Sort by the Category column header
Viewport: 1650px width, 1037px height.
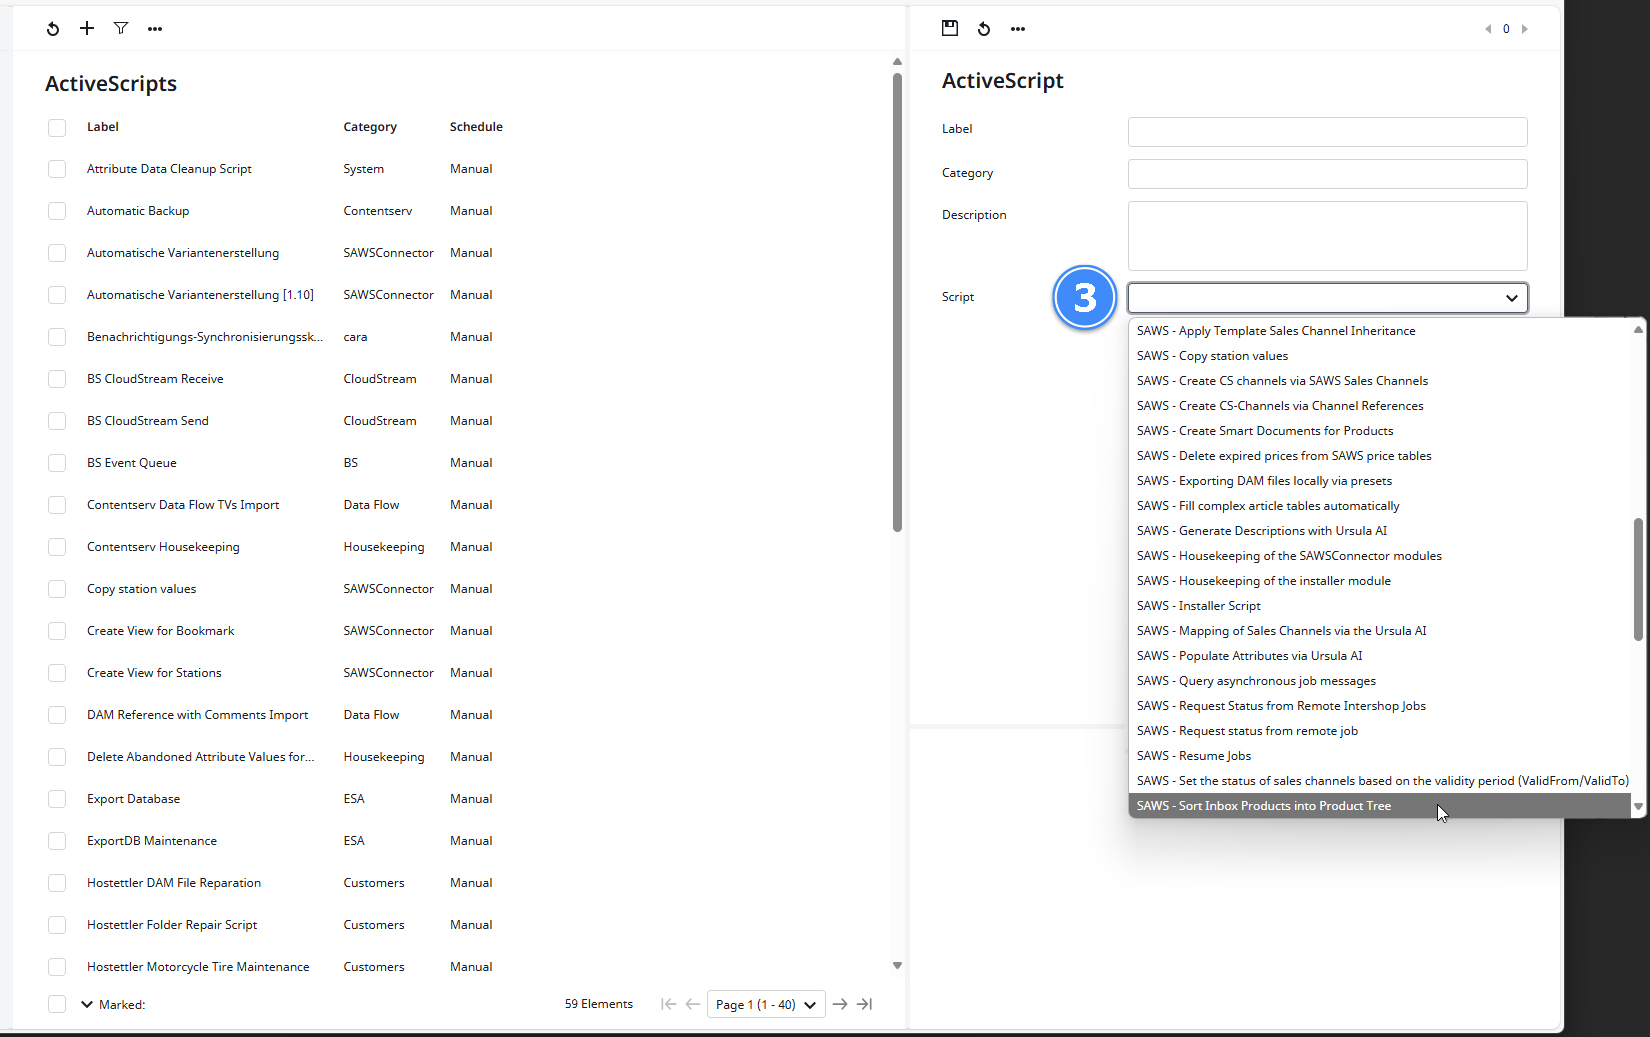tap(370, 127)
